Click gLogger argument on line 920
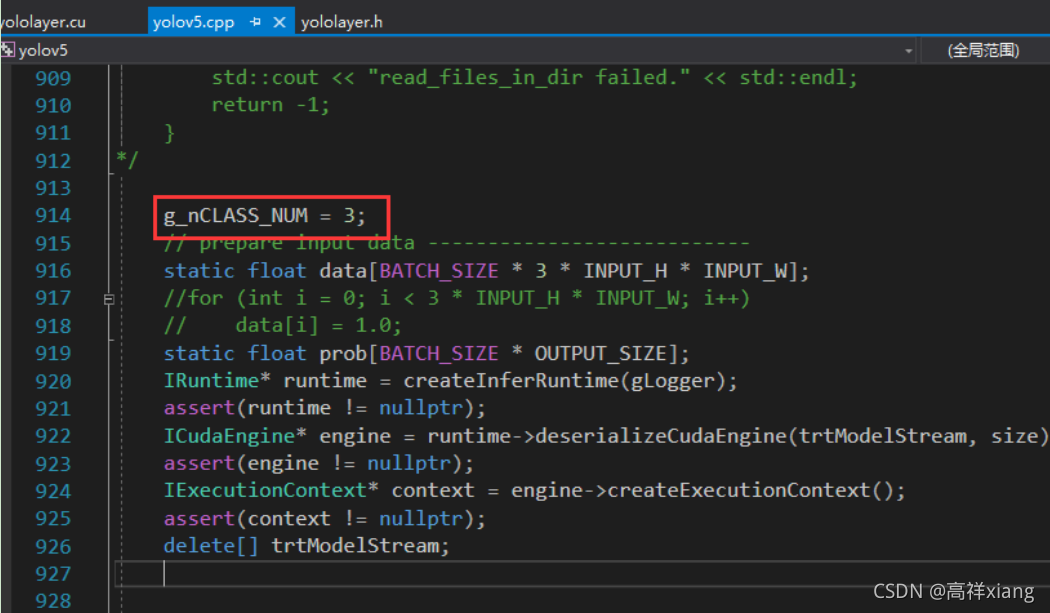Image resolution: width=1050 pixels, height=613 pixels. click(x=672, y=381)
